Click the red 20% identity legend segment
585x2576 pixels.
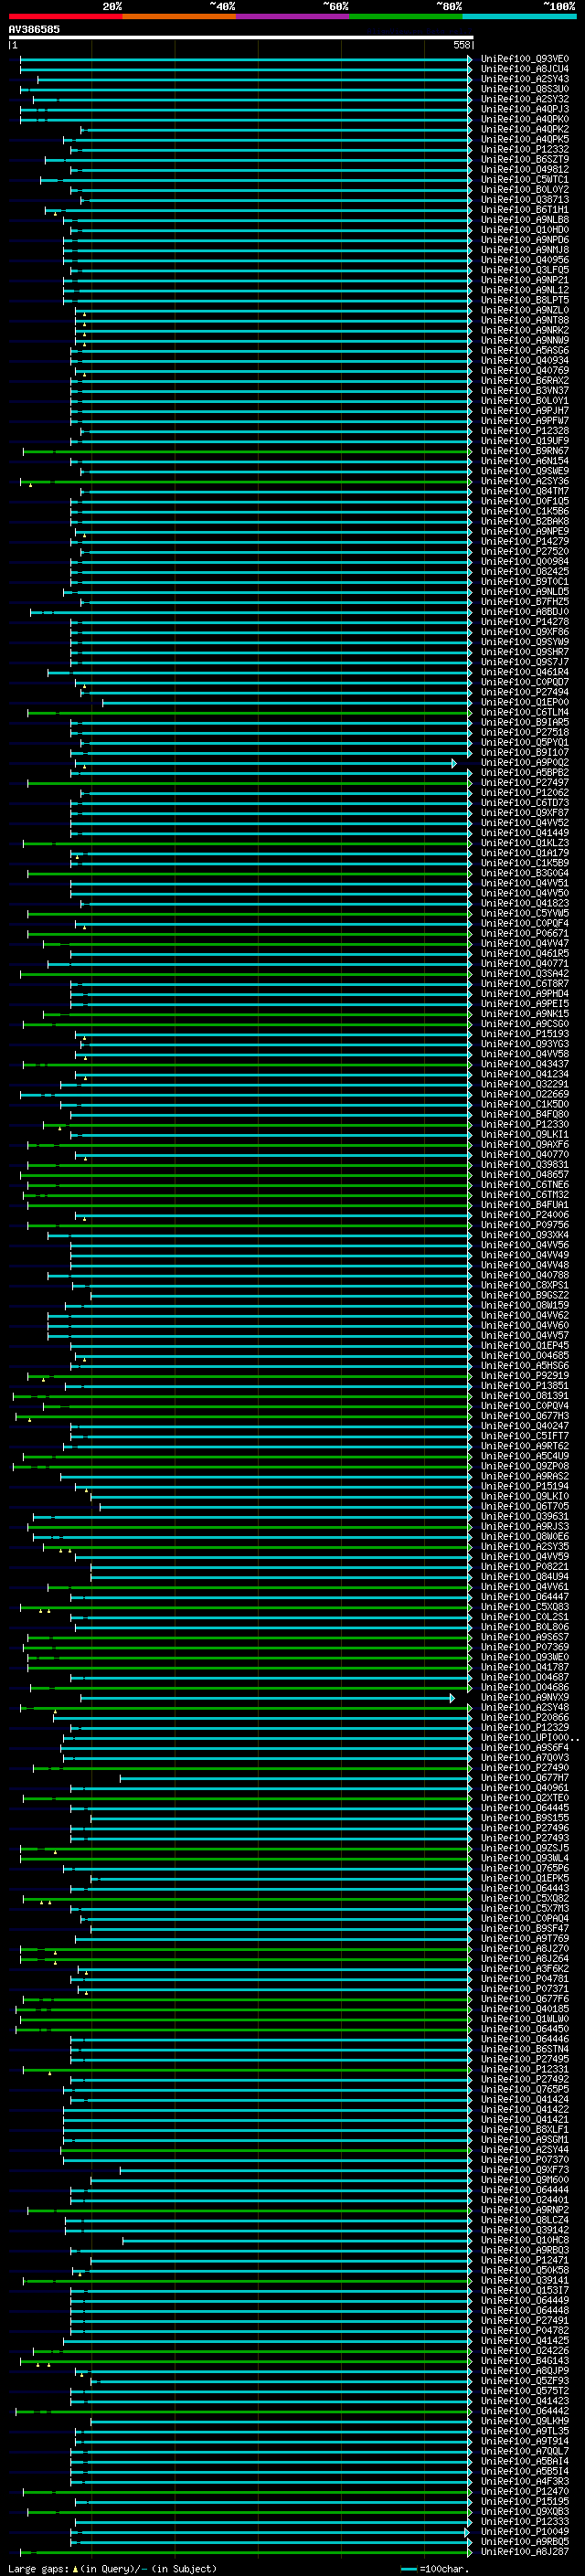pyautogui.click(x=65, y=16)
